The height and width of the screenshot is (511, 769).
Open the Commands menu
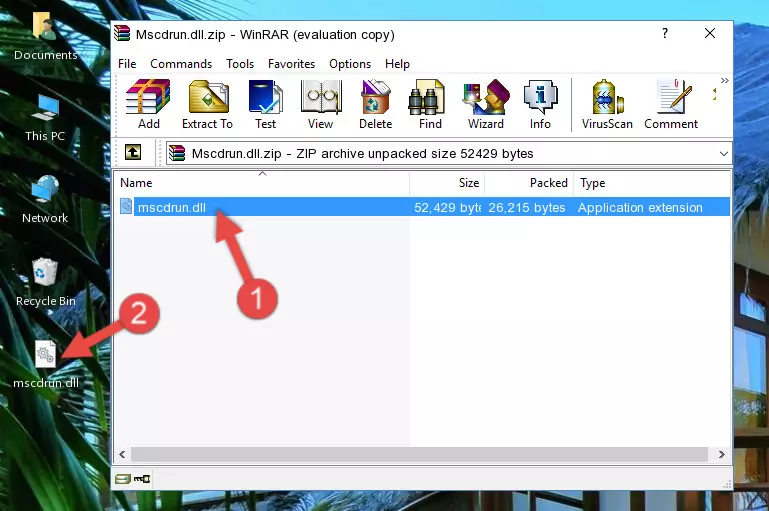[x=181, y=64]
